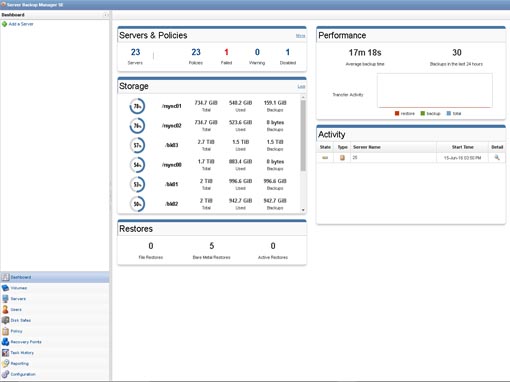Screen dimensions: 510x382
Task: Click Add a Server link
Action: point(21,24)
